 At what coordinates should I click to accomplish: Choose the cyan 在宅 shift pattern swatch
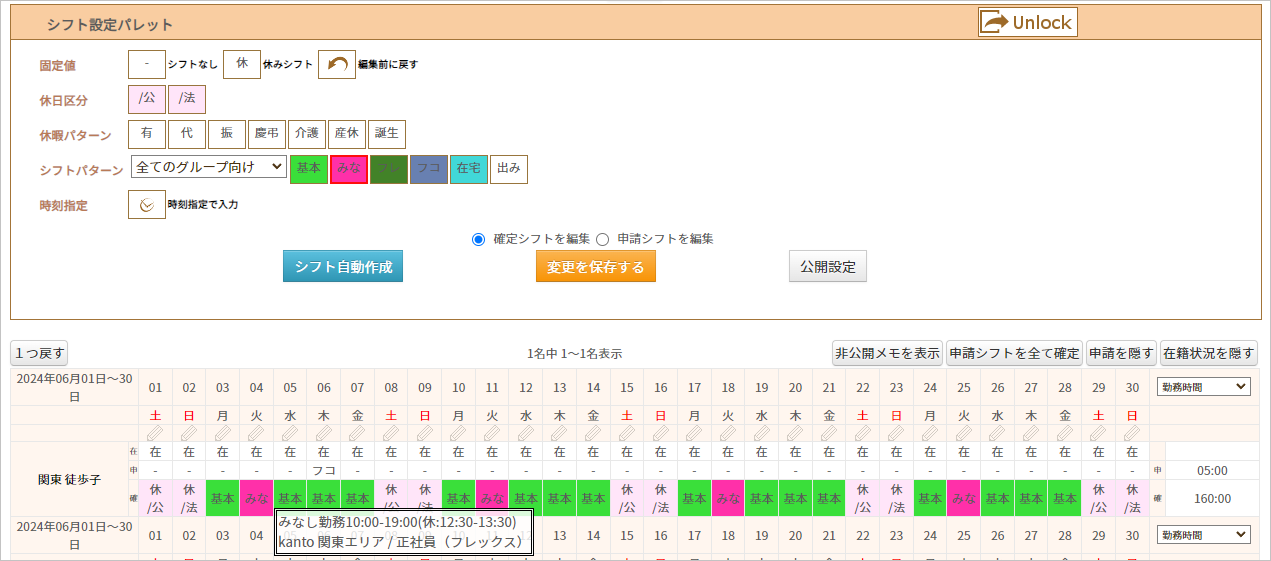pos(469,169)
